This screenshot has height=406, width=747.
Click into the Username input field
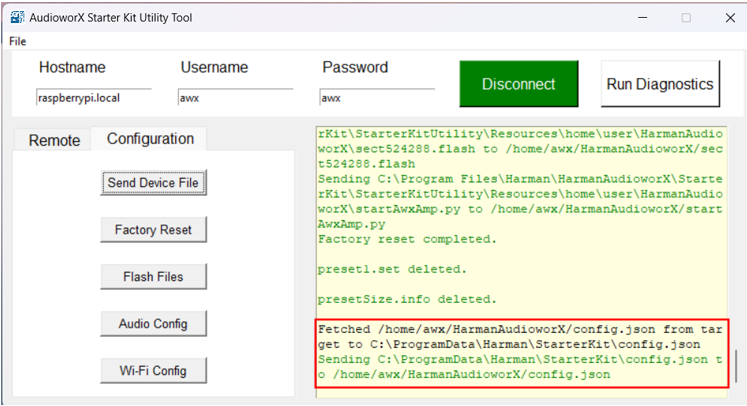235,98
